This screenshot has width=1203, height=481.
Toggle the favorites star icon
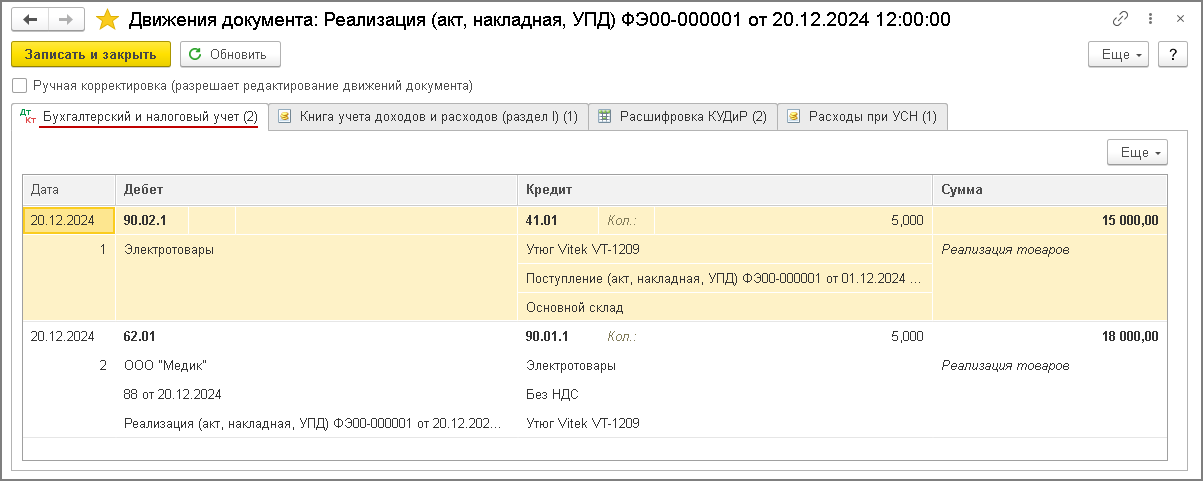(x=106, y=20)
